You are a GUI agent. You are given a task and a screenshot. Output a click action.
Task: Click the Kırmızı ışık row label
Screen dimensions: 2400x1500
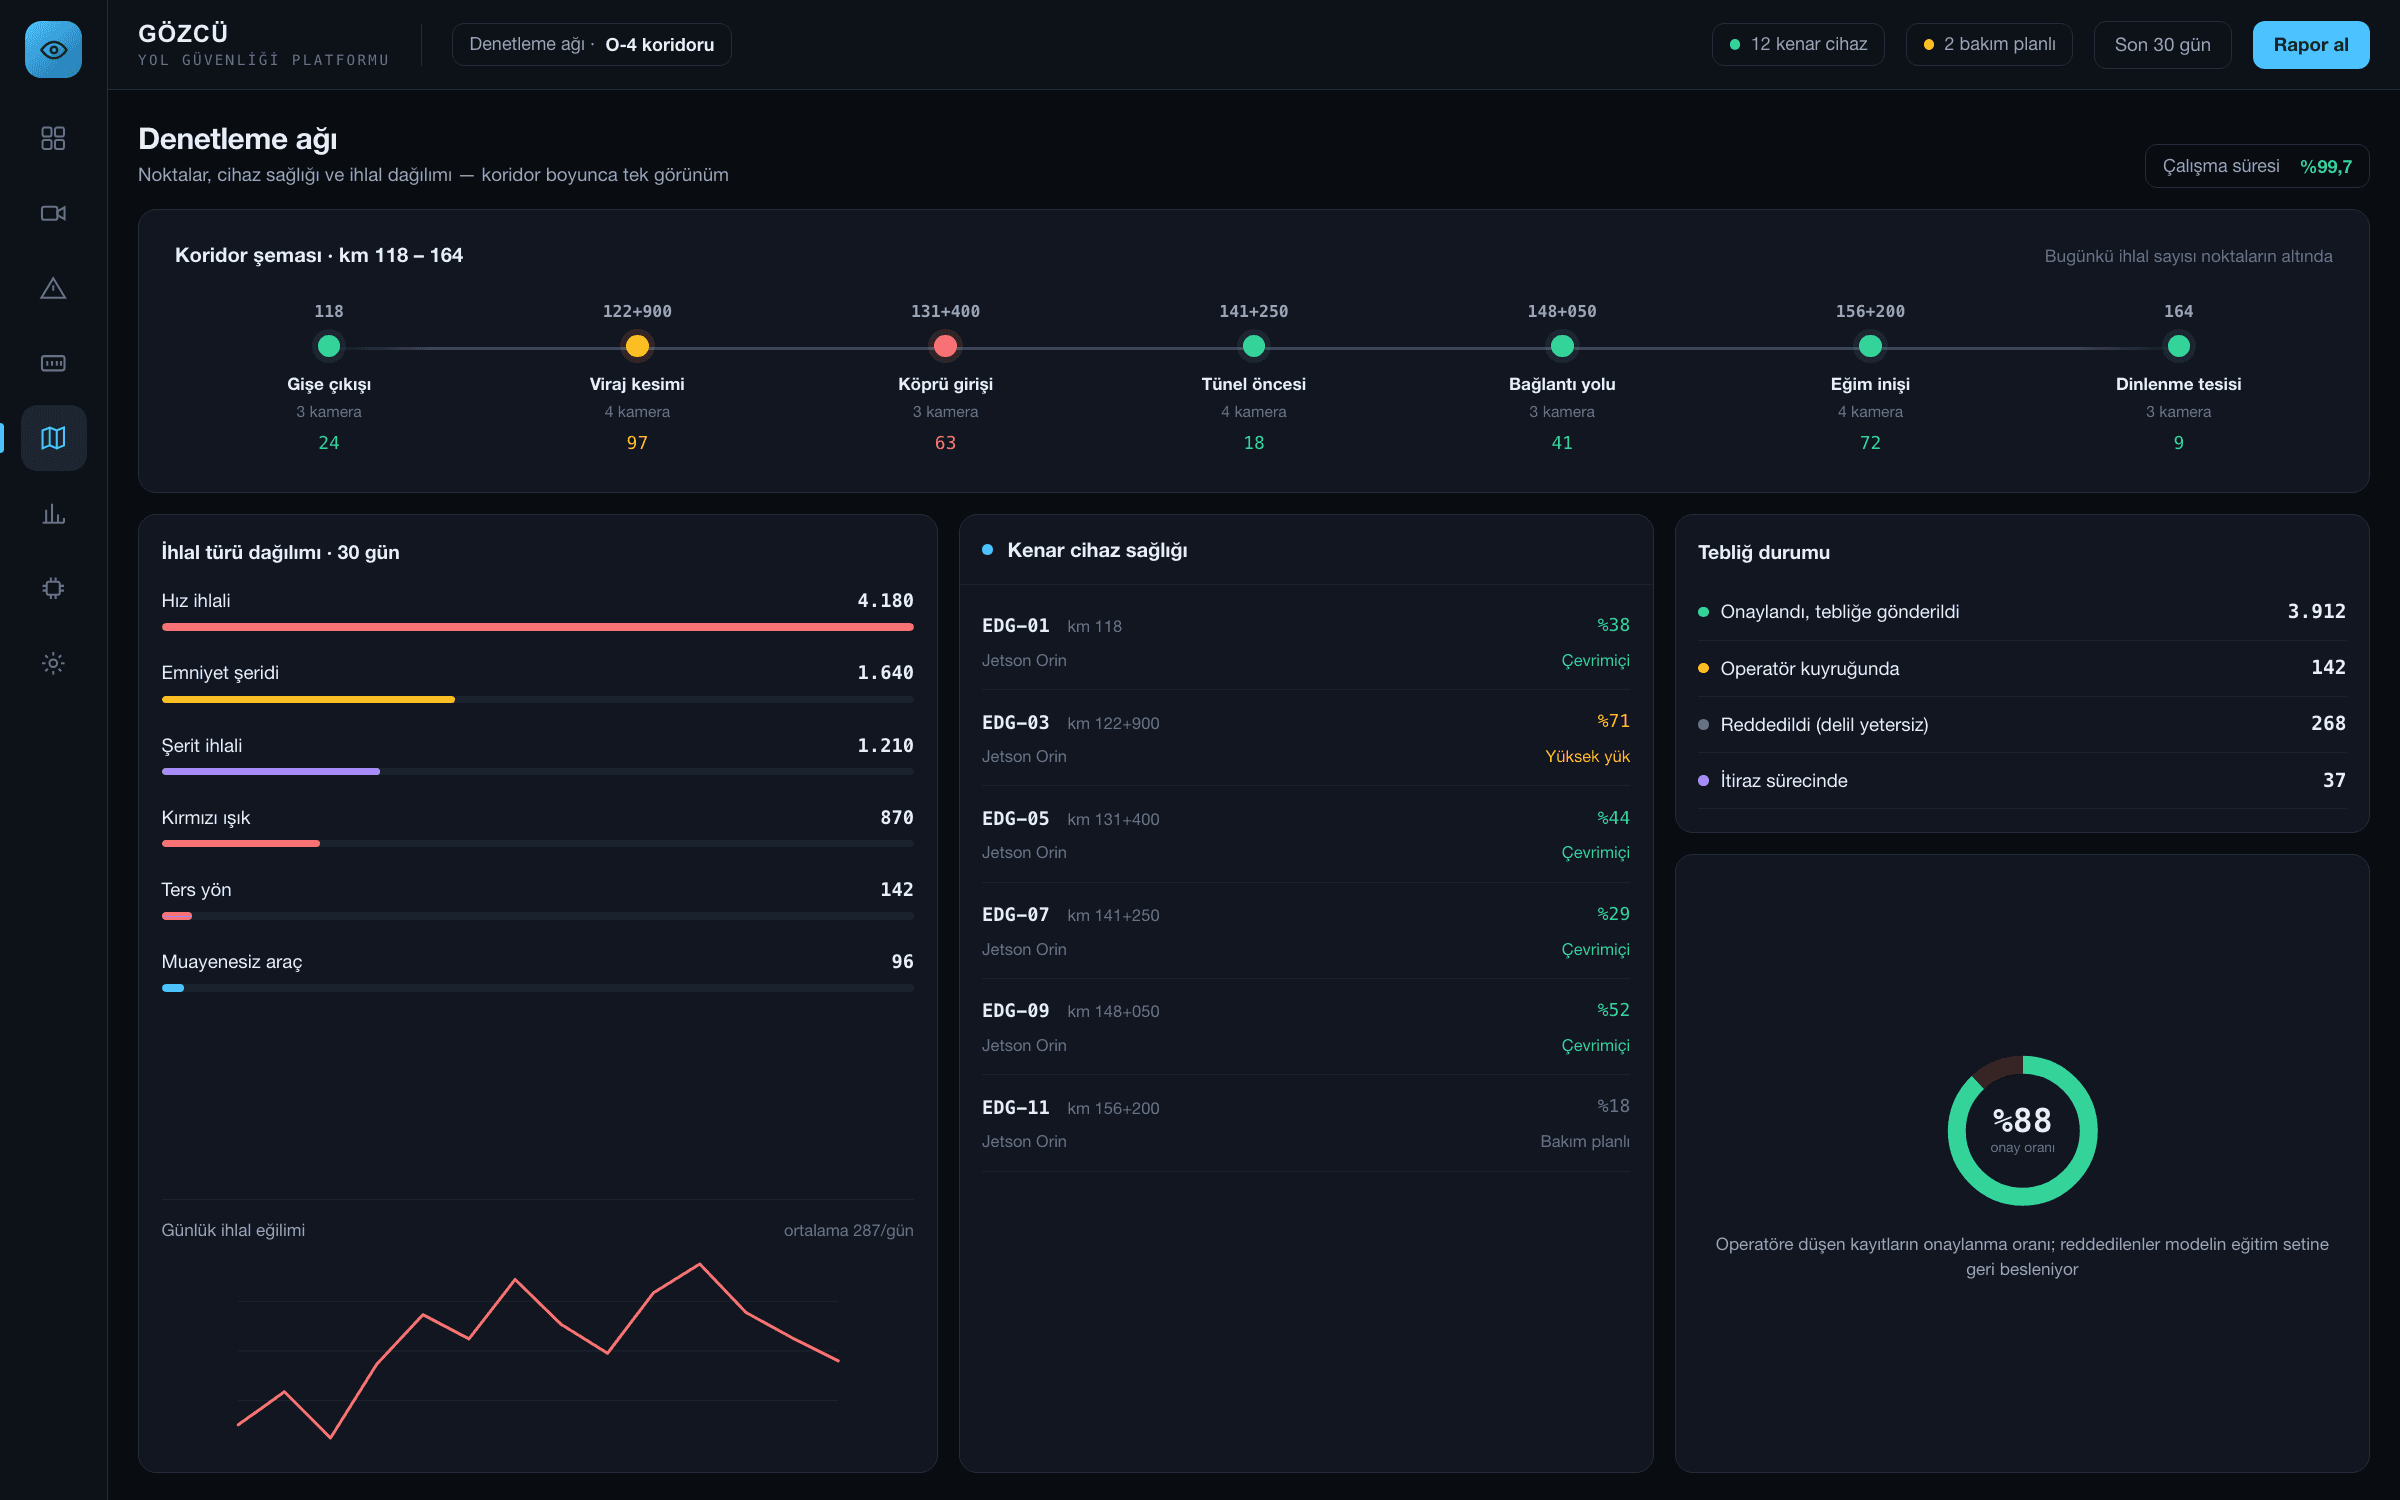tap(205, 818)
